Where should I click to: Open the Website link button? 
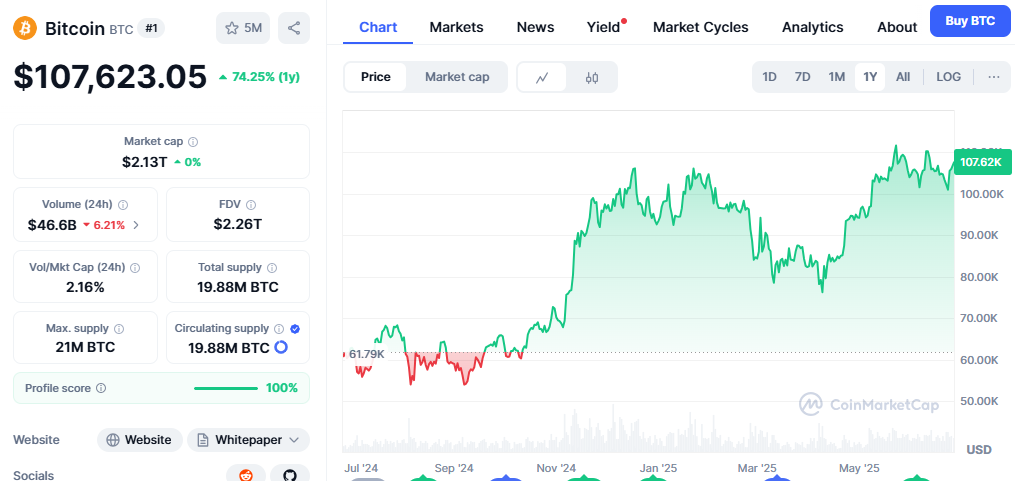pos(140,440)
